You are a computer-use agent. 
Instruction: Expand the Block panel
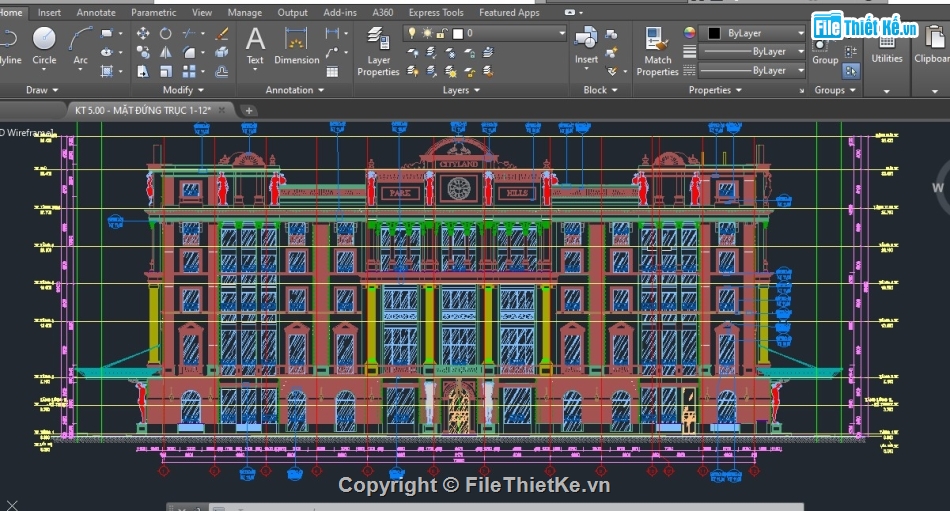(x=600, y=90)
